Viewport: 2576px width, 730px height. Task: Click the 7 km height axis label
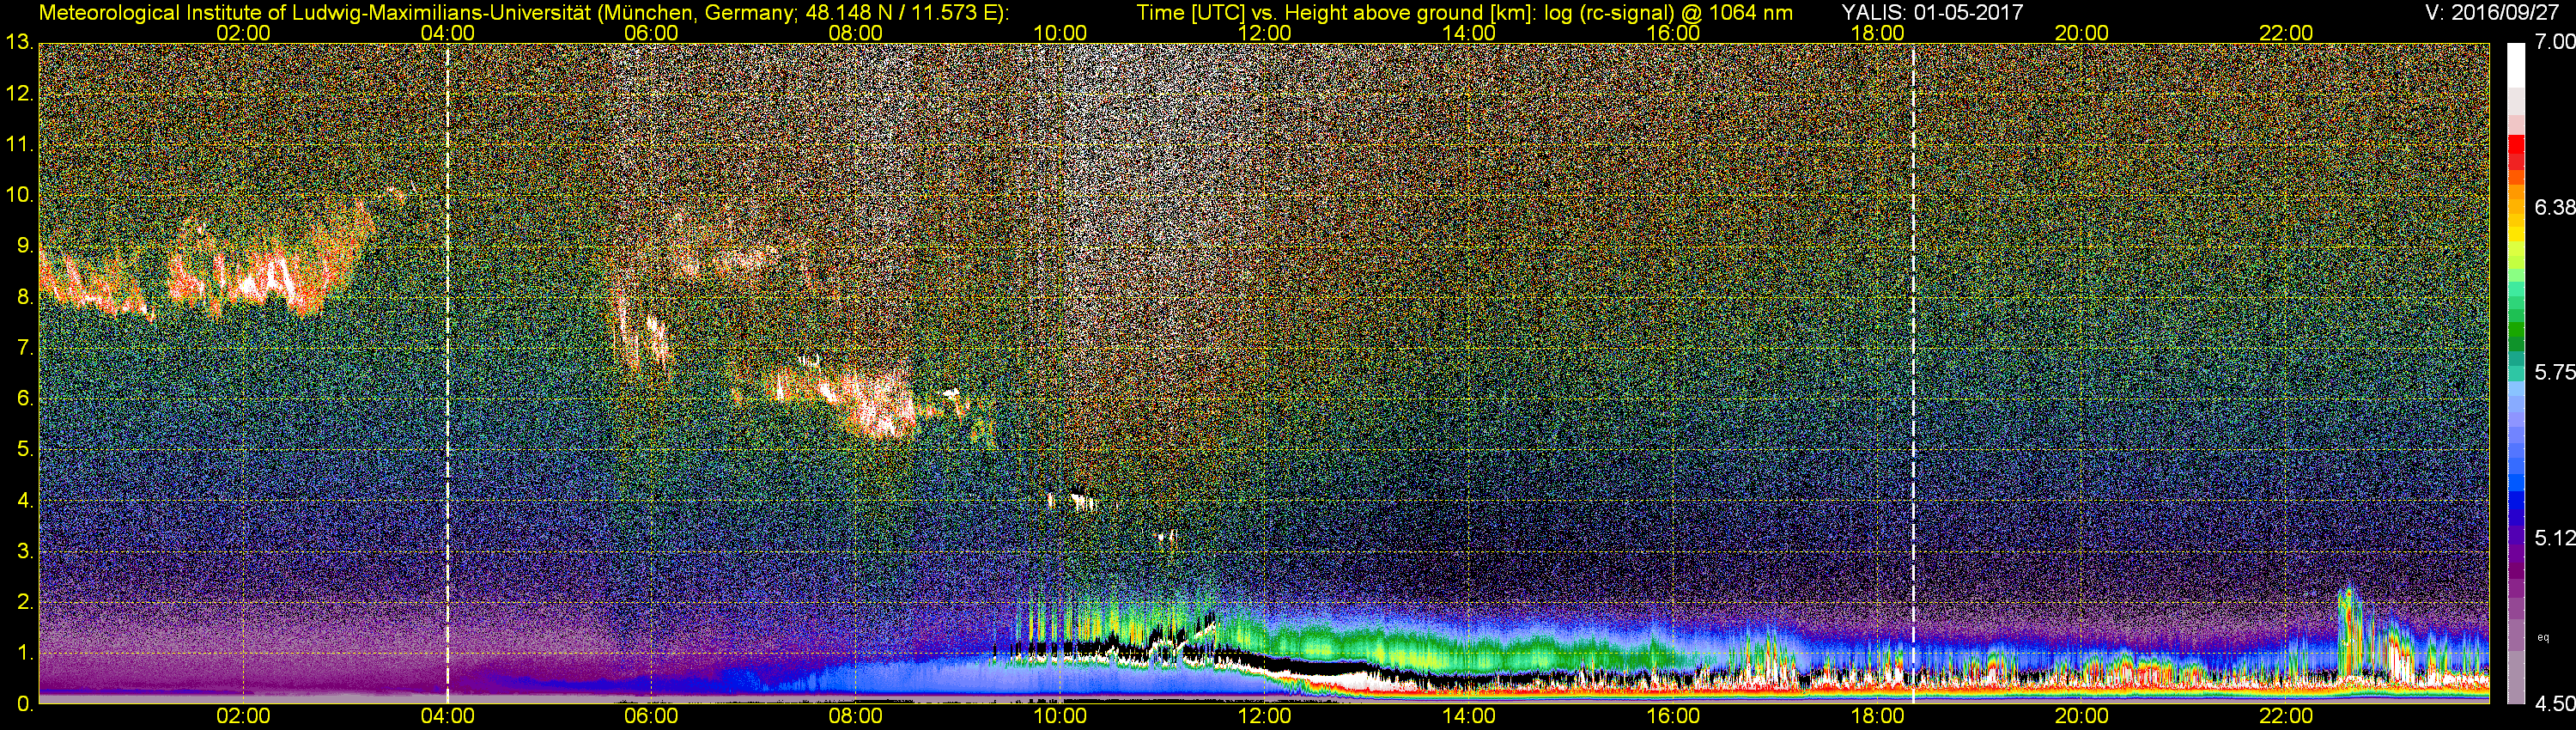point(24,348)
